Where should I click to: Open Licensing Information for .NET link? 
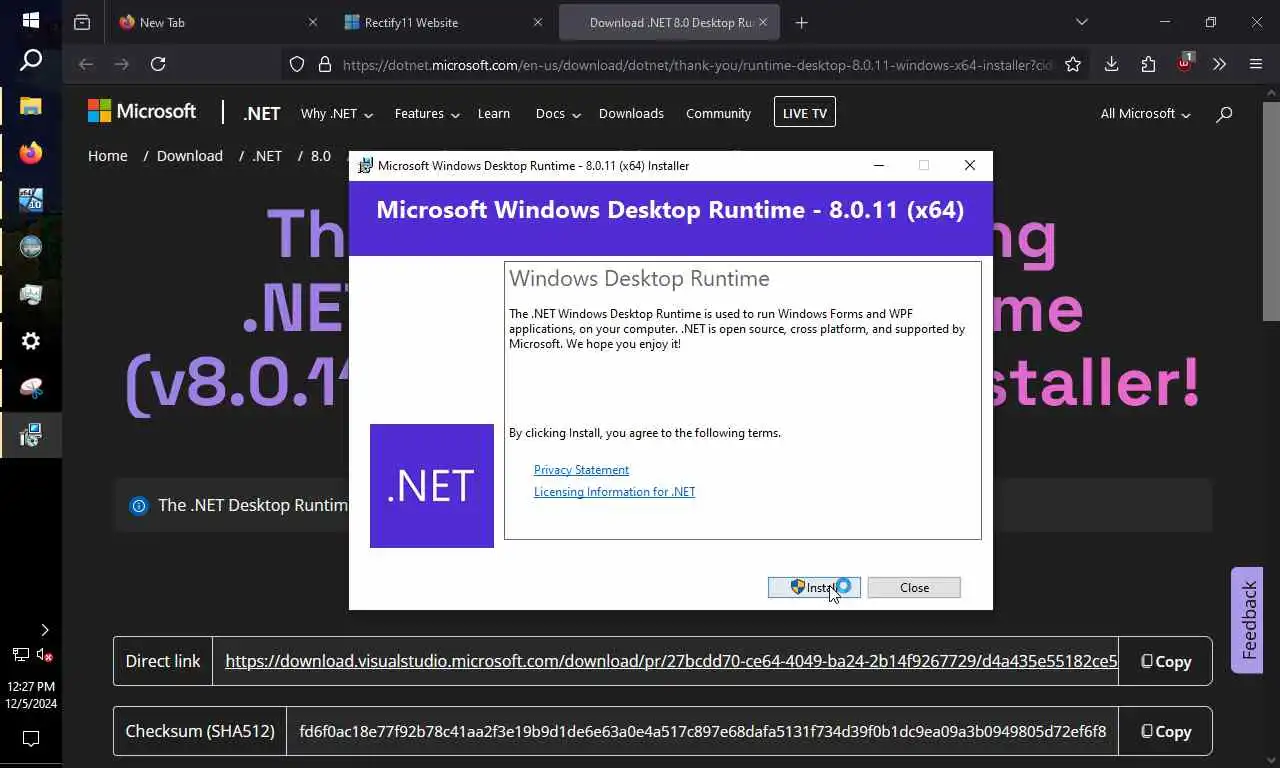pos(614,492)
